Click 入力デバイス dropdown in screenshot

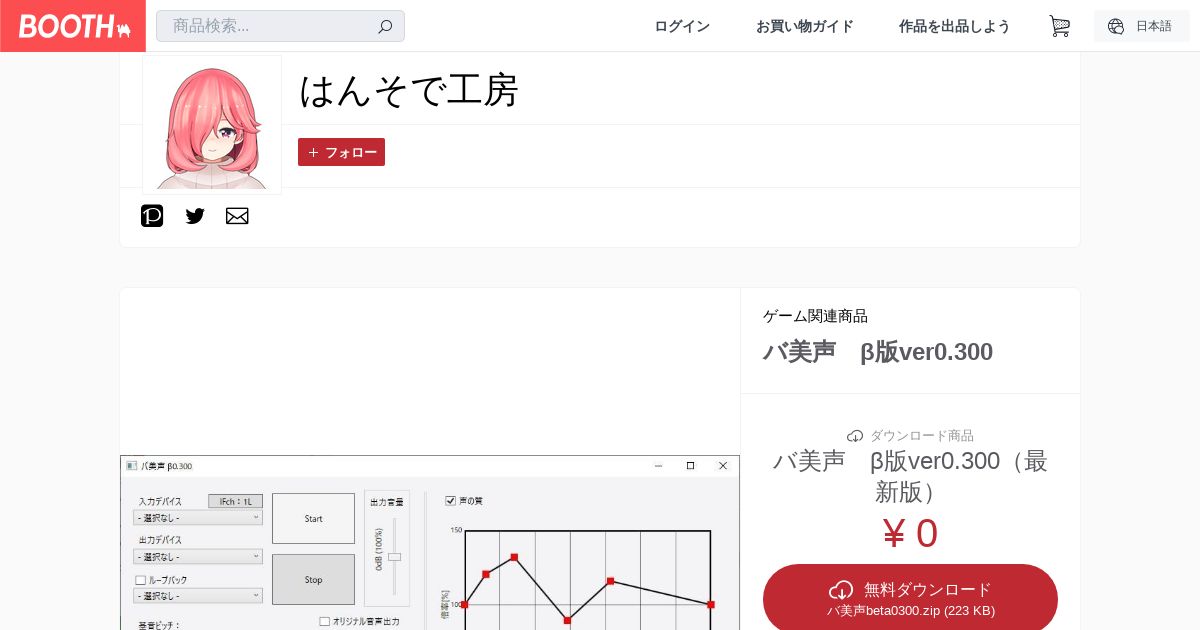coord(198,518)
